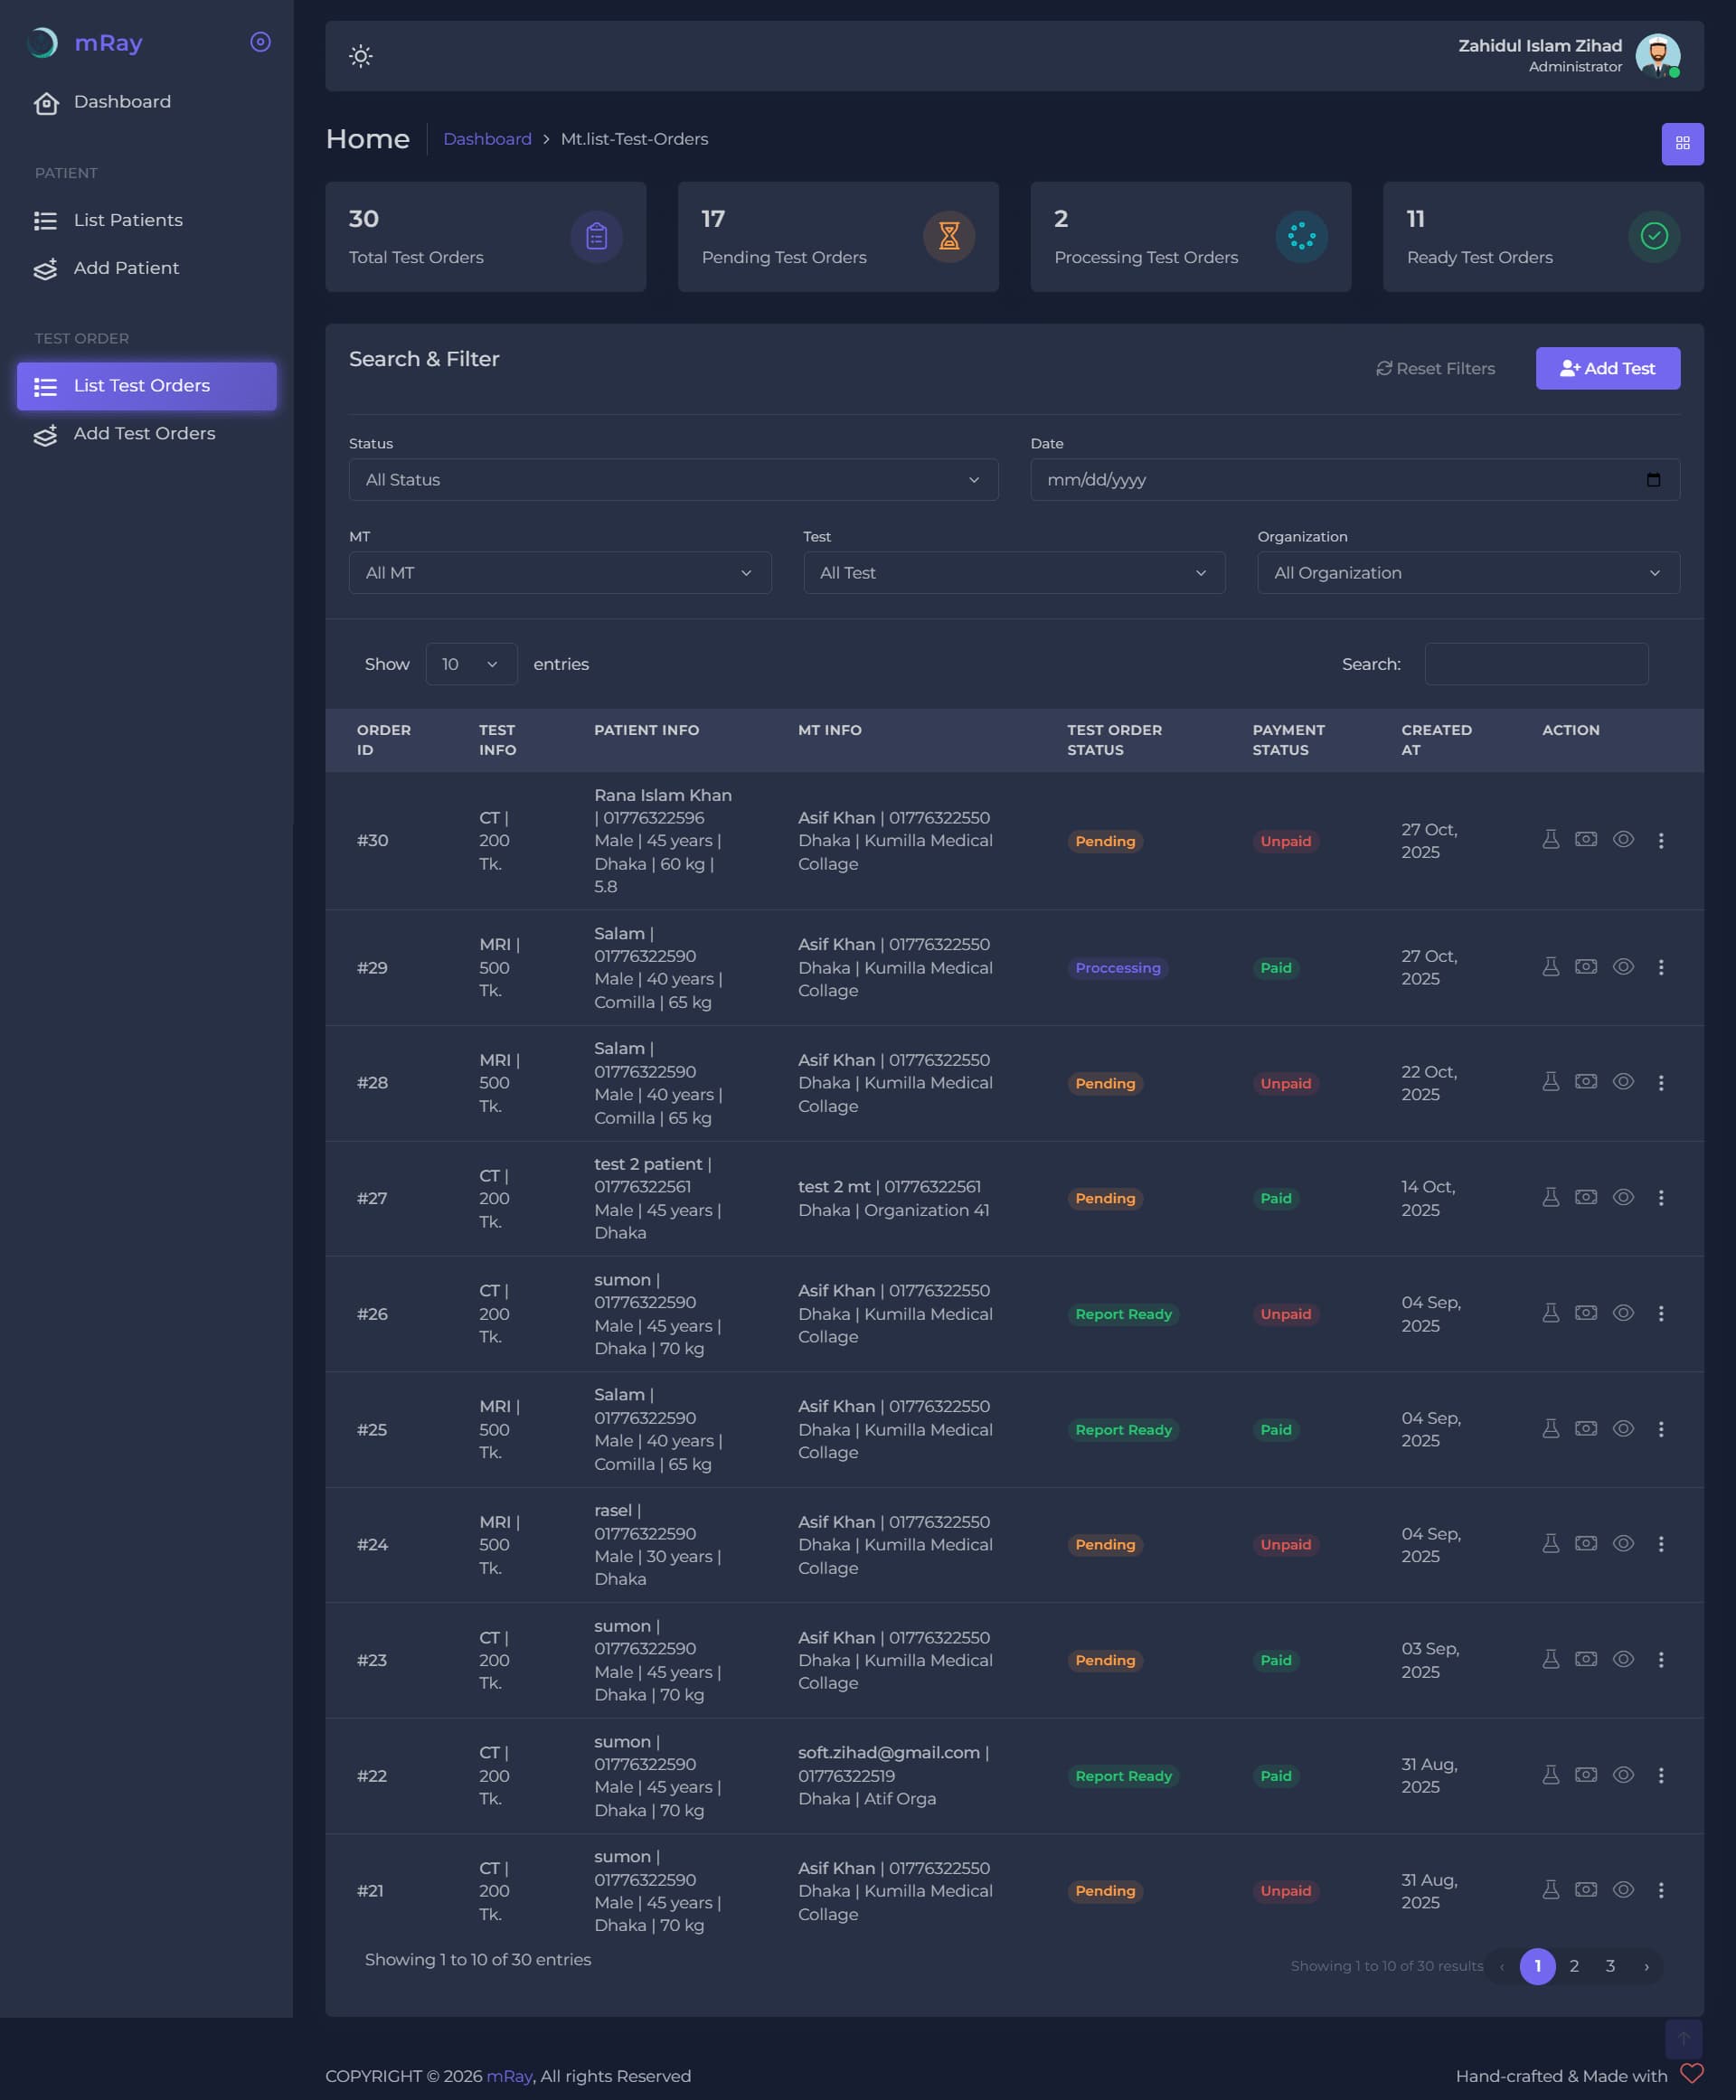Focus the table Search input field

tap(1536, 664)
